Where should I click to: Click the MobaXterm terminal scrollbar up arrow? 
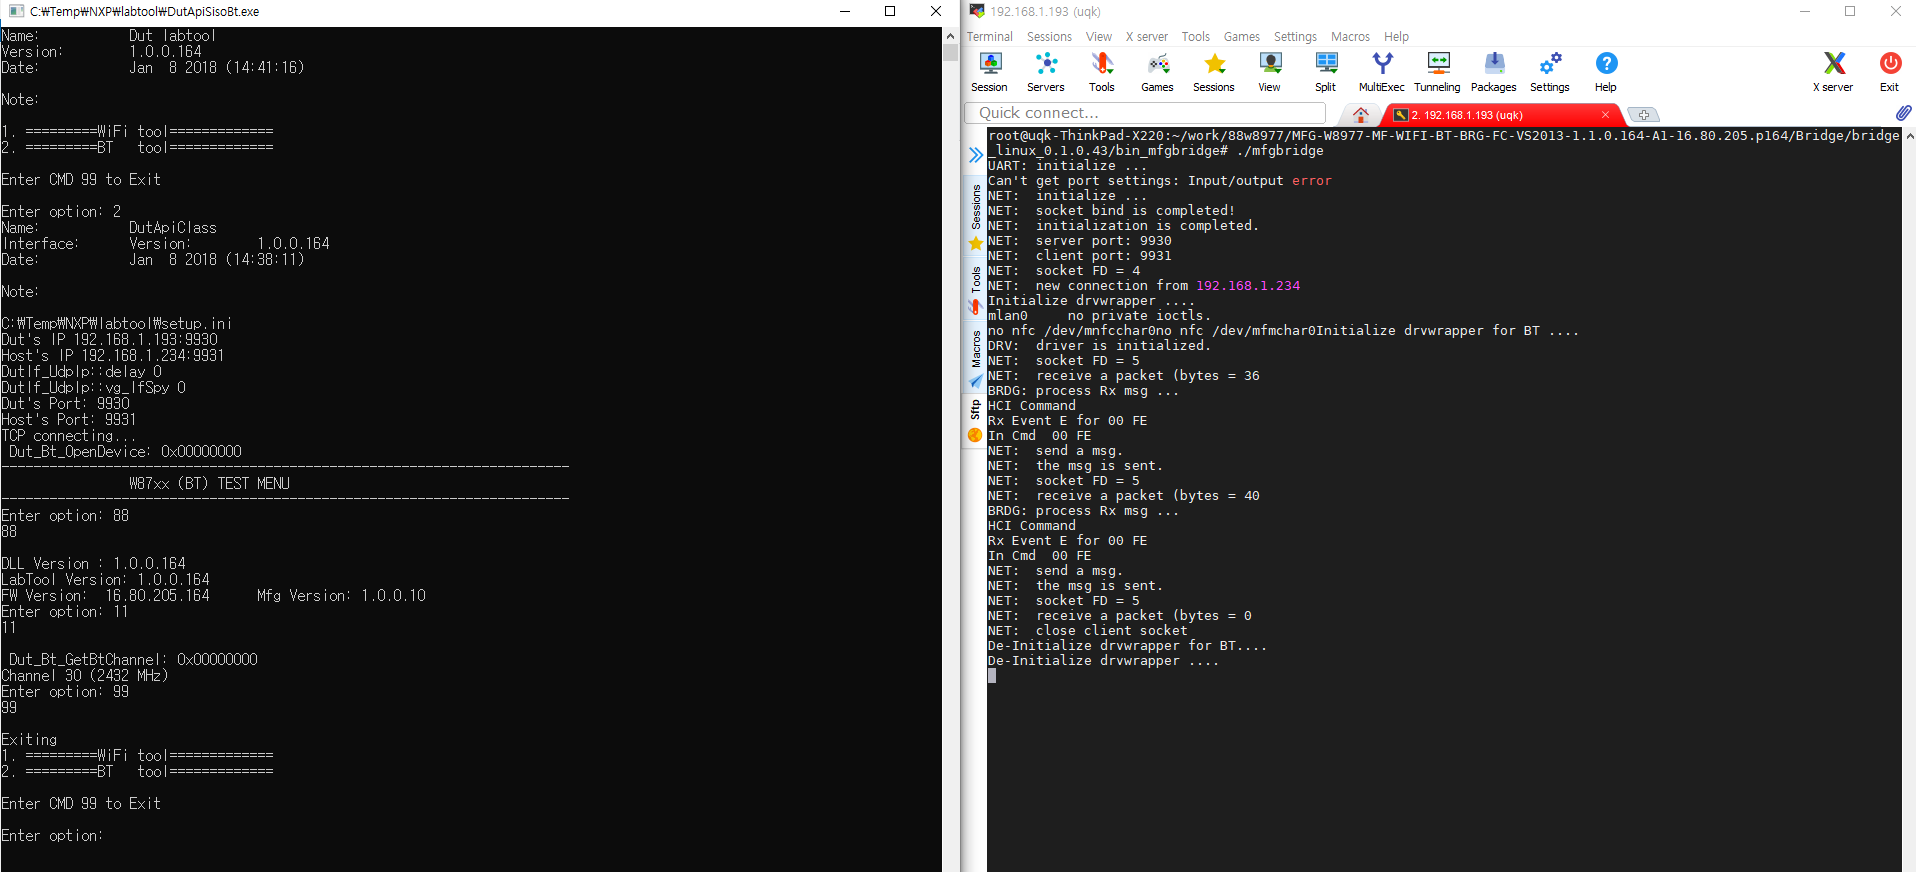coord(1909,136)
